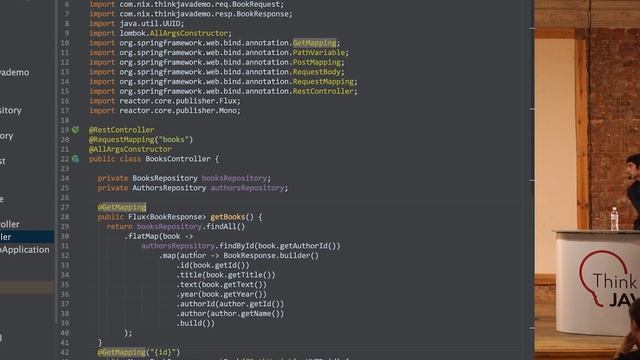Click RequestMapping in the line 14 import

[323, 82]
